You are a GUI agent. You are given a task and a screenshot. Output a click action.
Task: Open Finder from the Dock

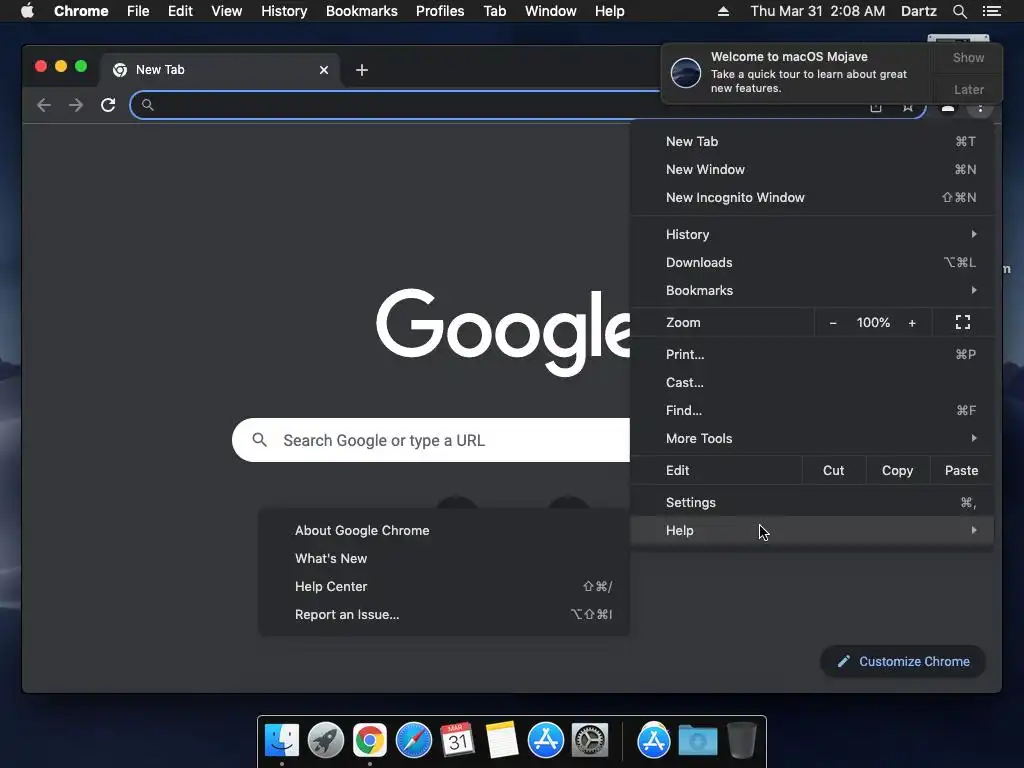pos(282,741)
